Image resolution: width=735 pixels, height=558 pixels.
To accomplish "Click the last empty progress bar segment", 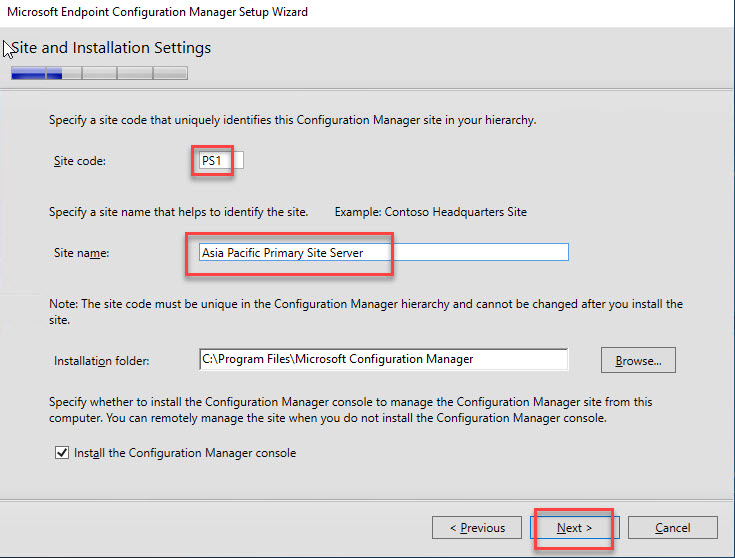I will pyautogui.click(x=170, y=73).
